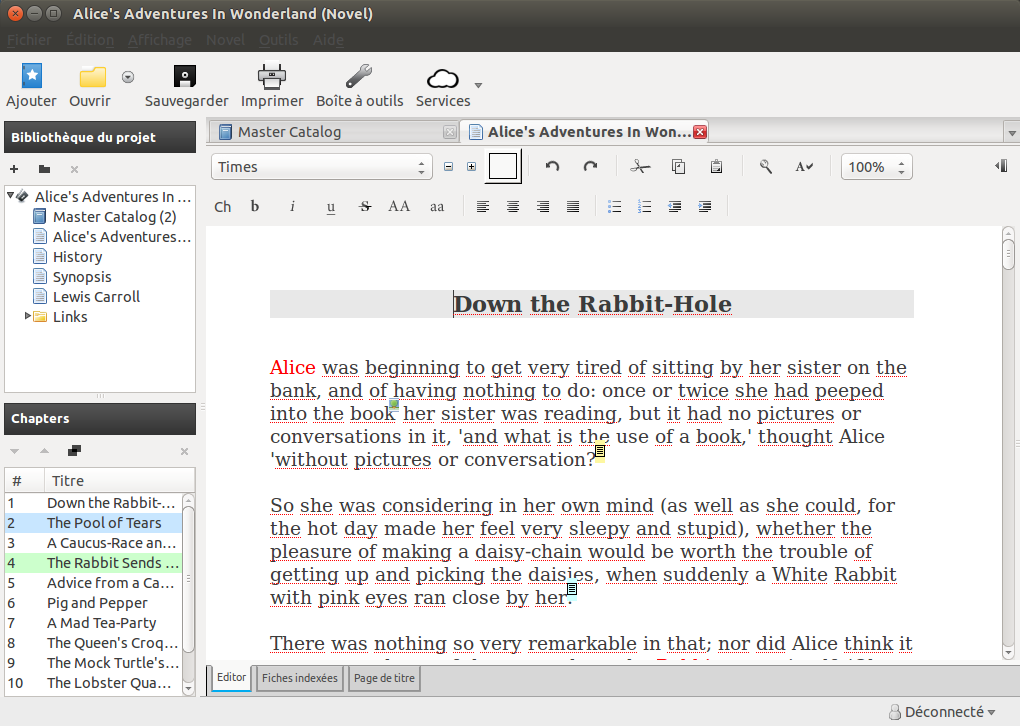The width and height of the screenshot is (1020, 726).
Task: Open the 100% zoom selector
Action: tap(876, 167)
